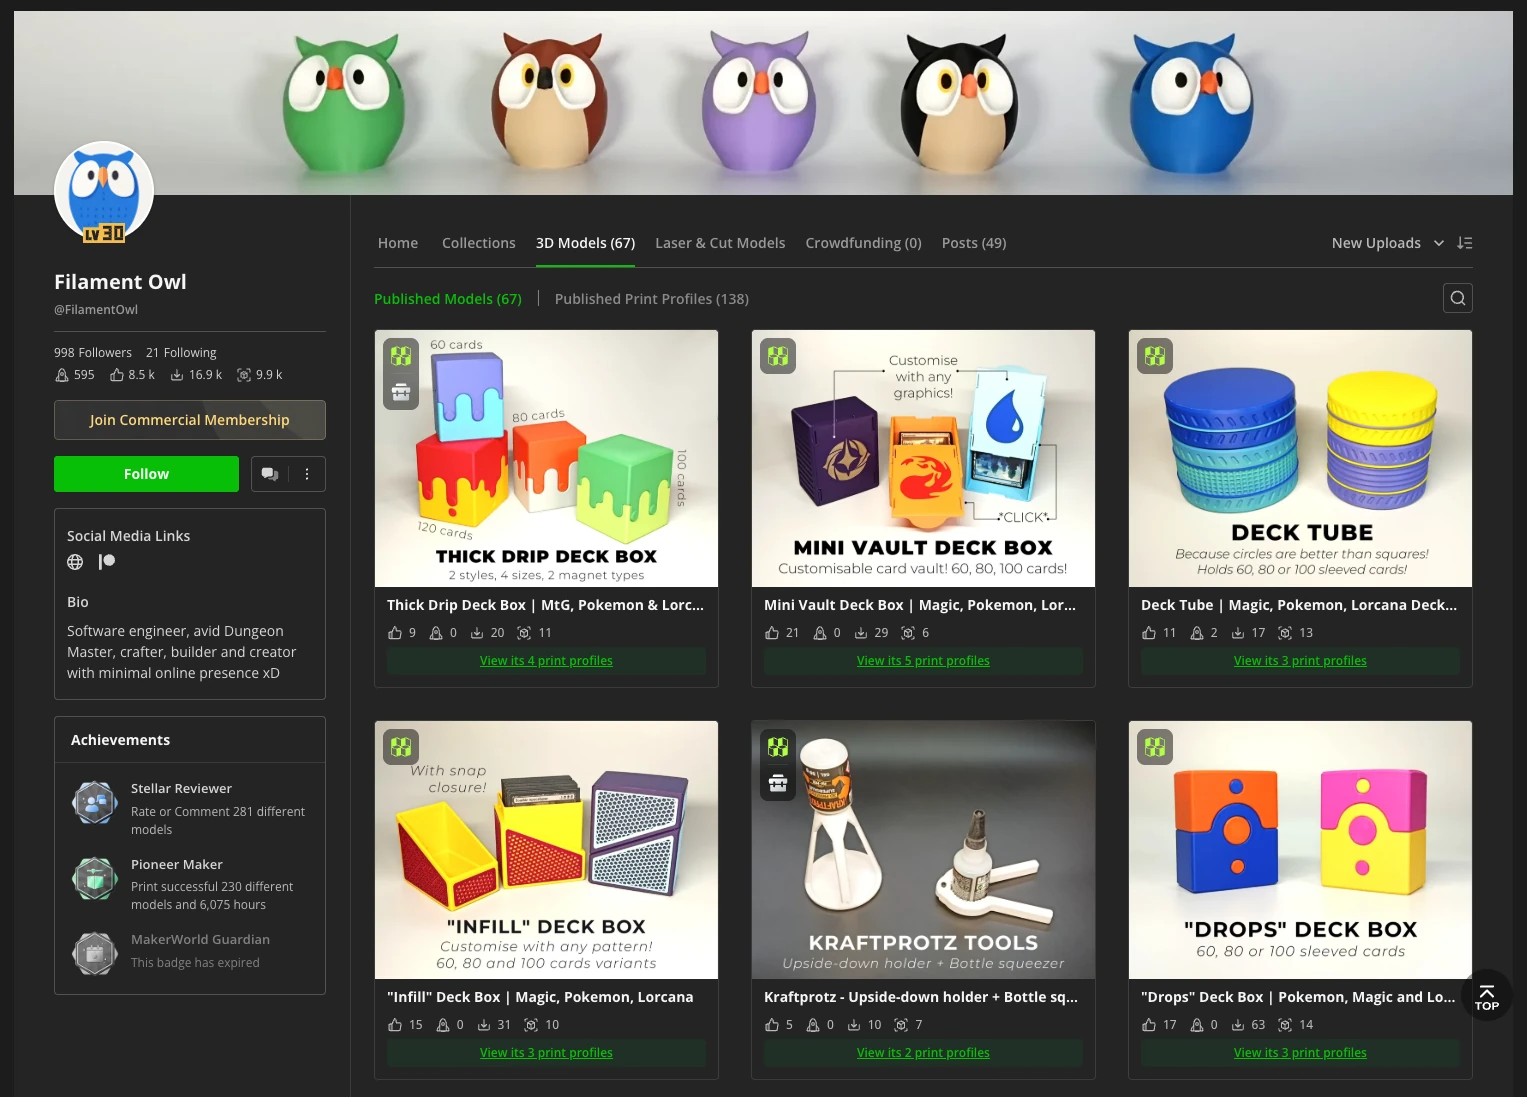
Task: Open the chat message icon next to Follow
Action: point(270,474)
